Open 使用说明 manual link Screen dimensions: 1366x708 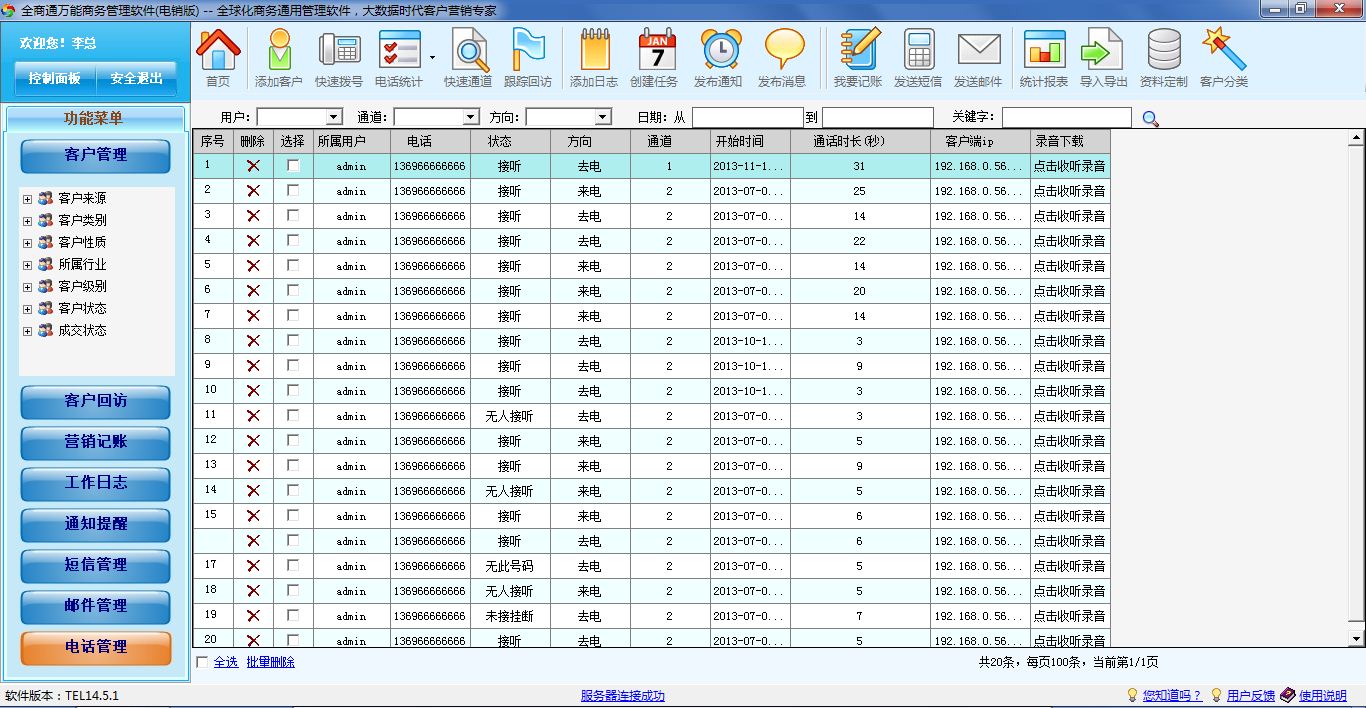pyautogui.click(x=1322, y=695)
